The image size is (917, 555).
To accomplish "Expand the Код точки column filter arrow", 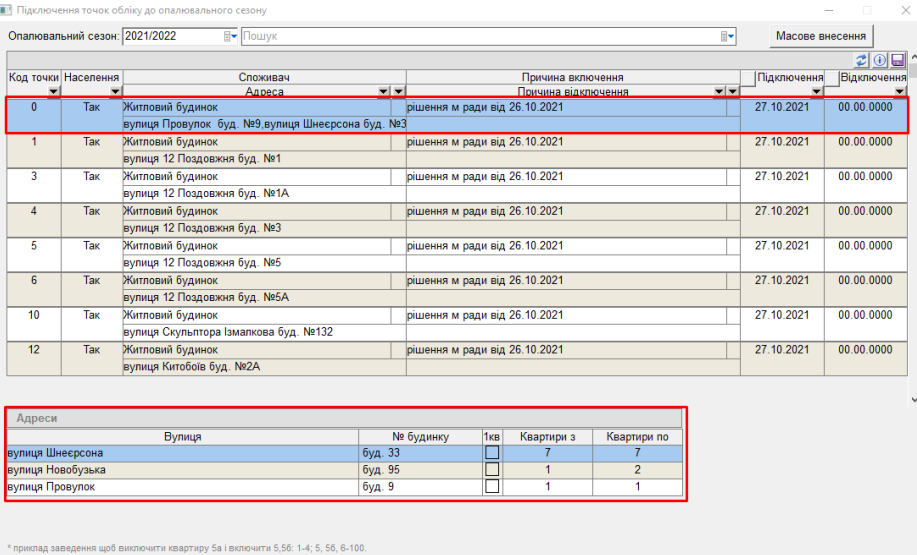I will pyautogui.click(x=53, y=92).
